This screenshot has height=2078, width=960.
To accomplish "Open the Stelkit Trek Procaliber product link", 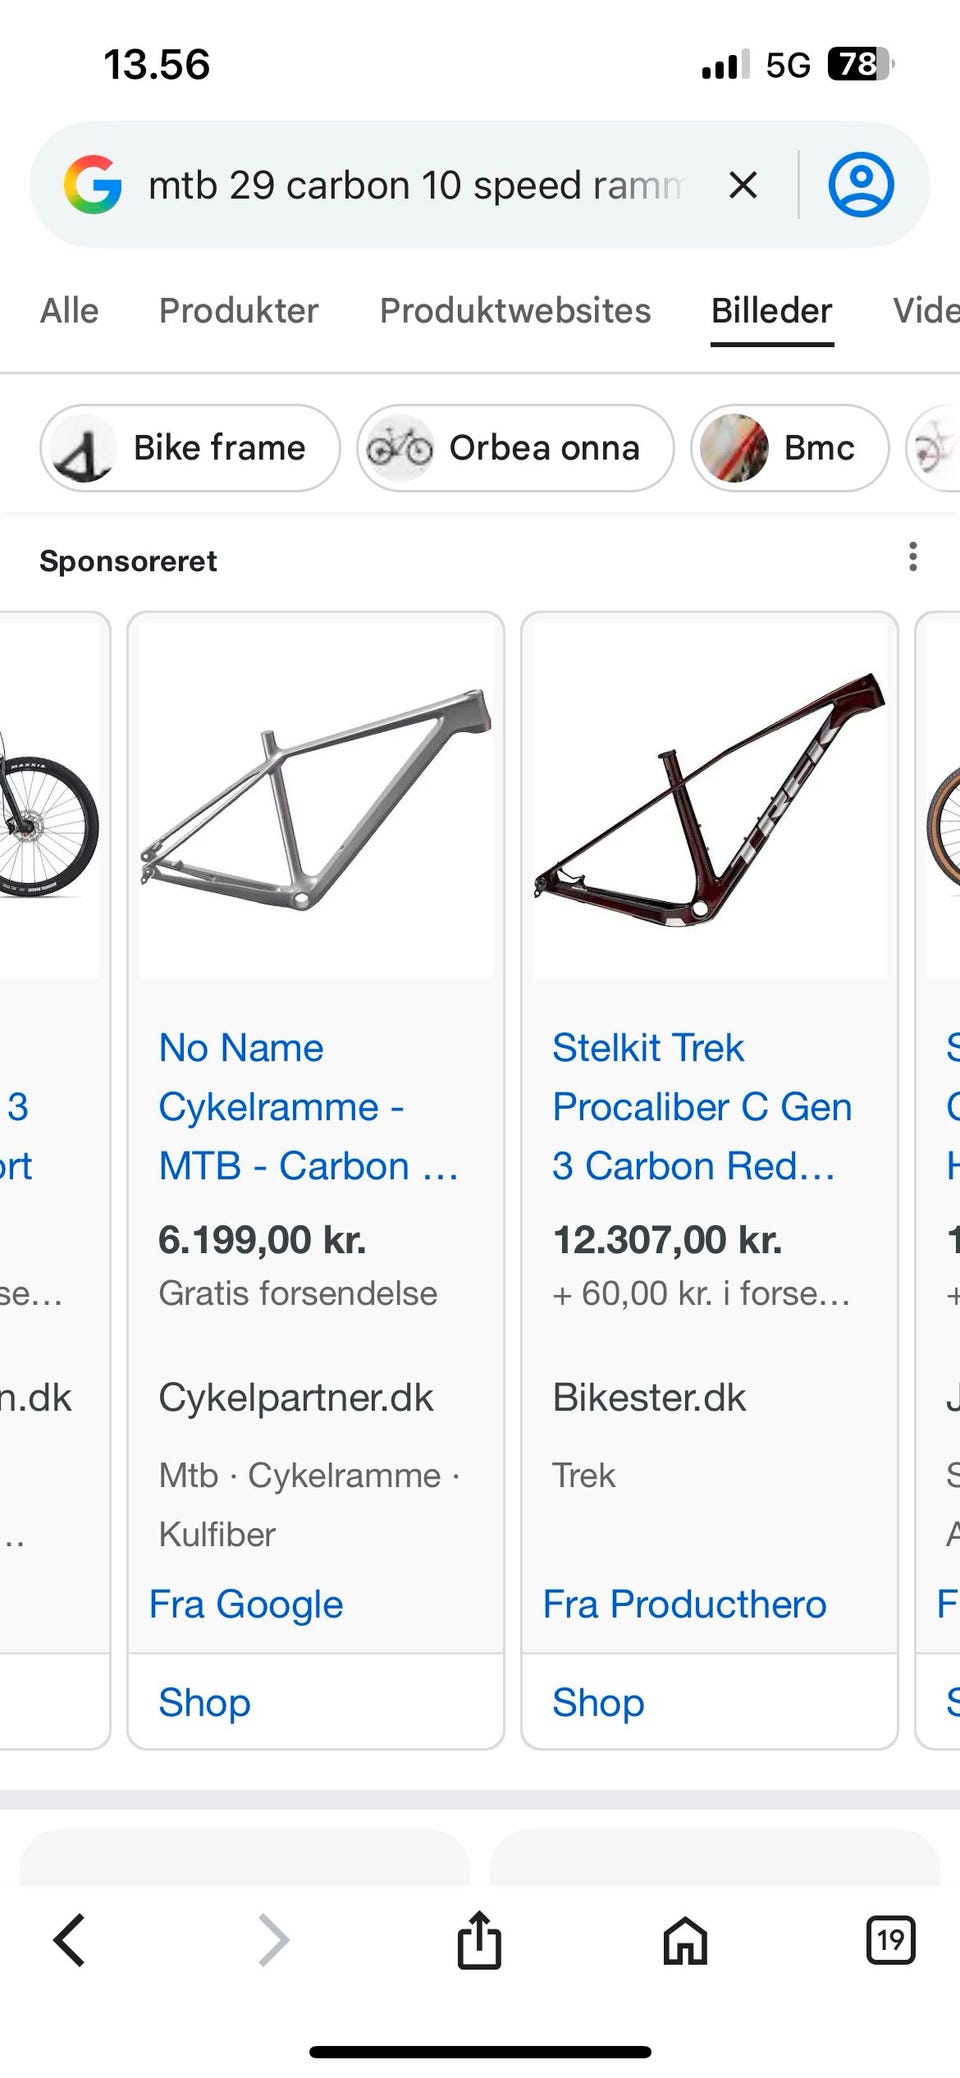I will (702, 1107).
